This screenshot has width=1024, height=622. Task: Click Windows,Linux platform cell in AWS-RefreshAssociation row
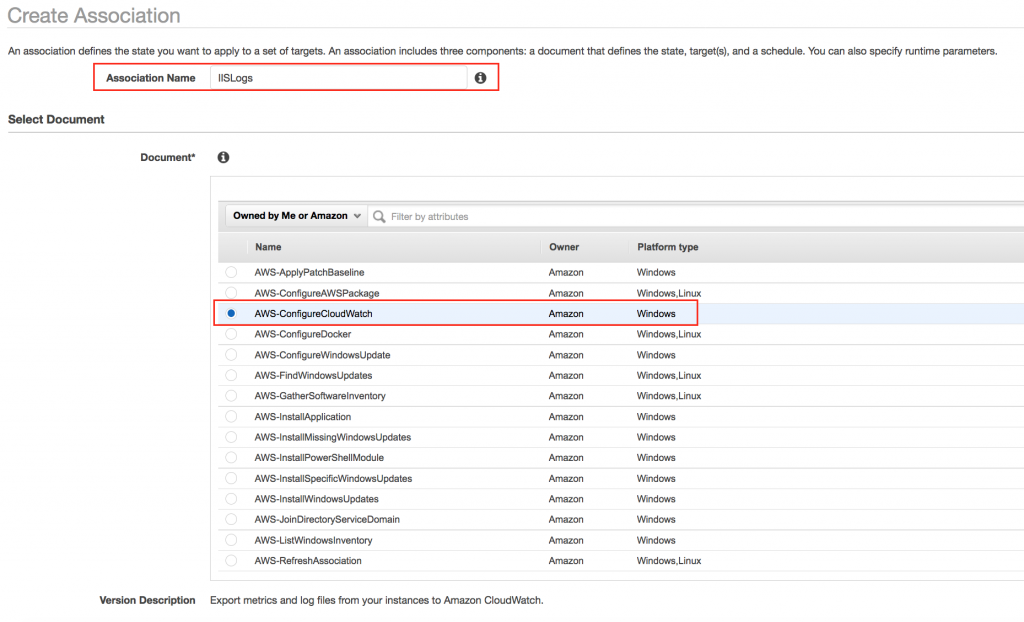669,561
